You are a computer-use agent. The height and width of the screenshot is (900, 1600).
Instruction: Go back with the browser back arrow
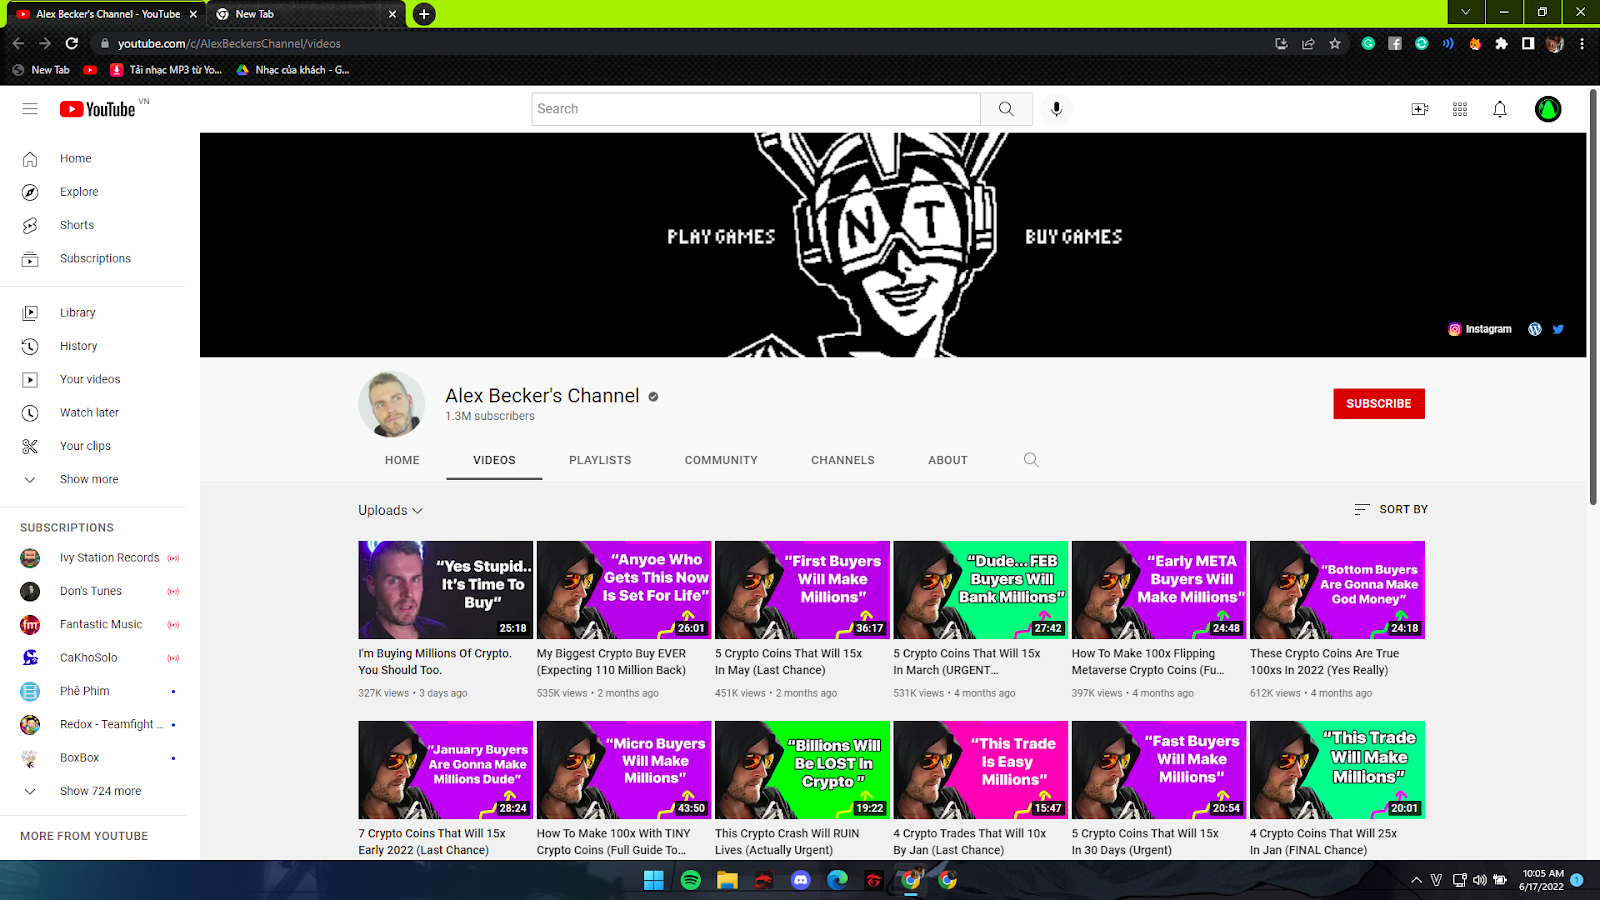click(x=18, y=43)
